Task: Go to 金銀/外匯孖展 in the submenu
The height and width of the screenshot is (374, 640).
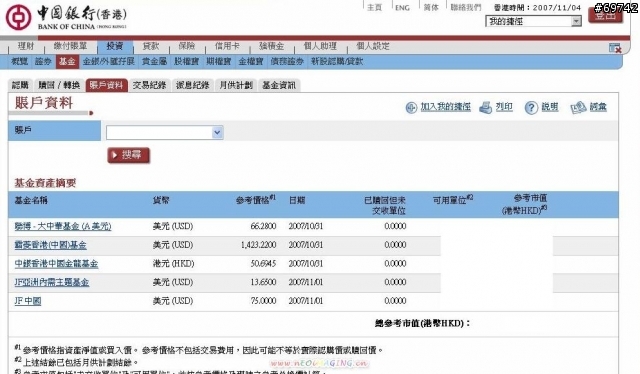Action: 109,61
